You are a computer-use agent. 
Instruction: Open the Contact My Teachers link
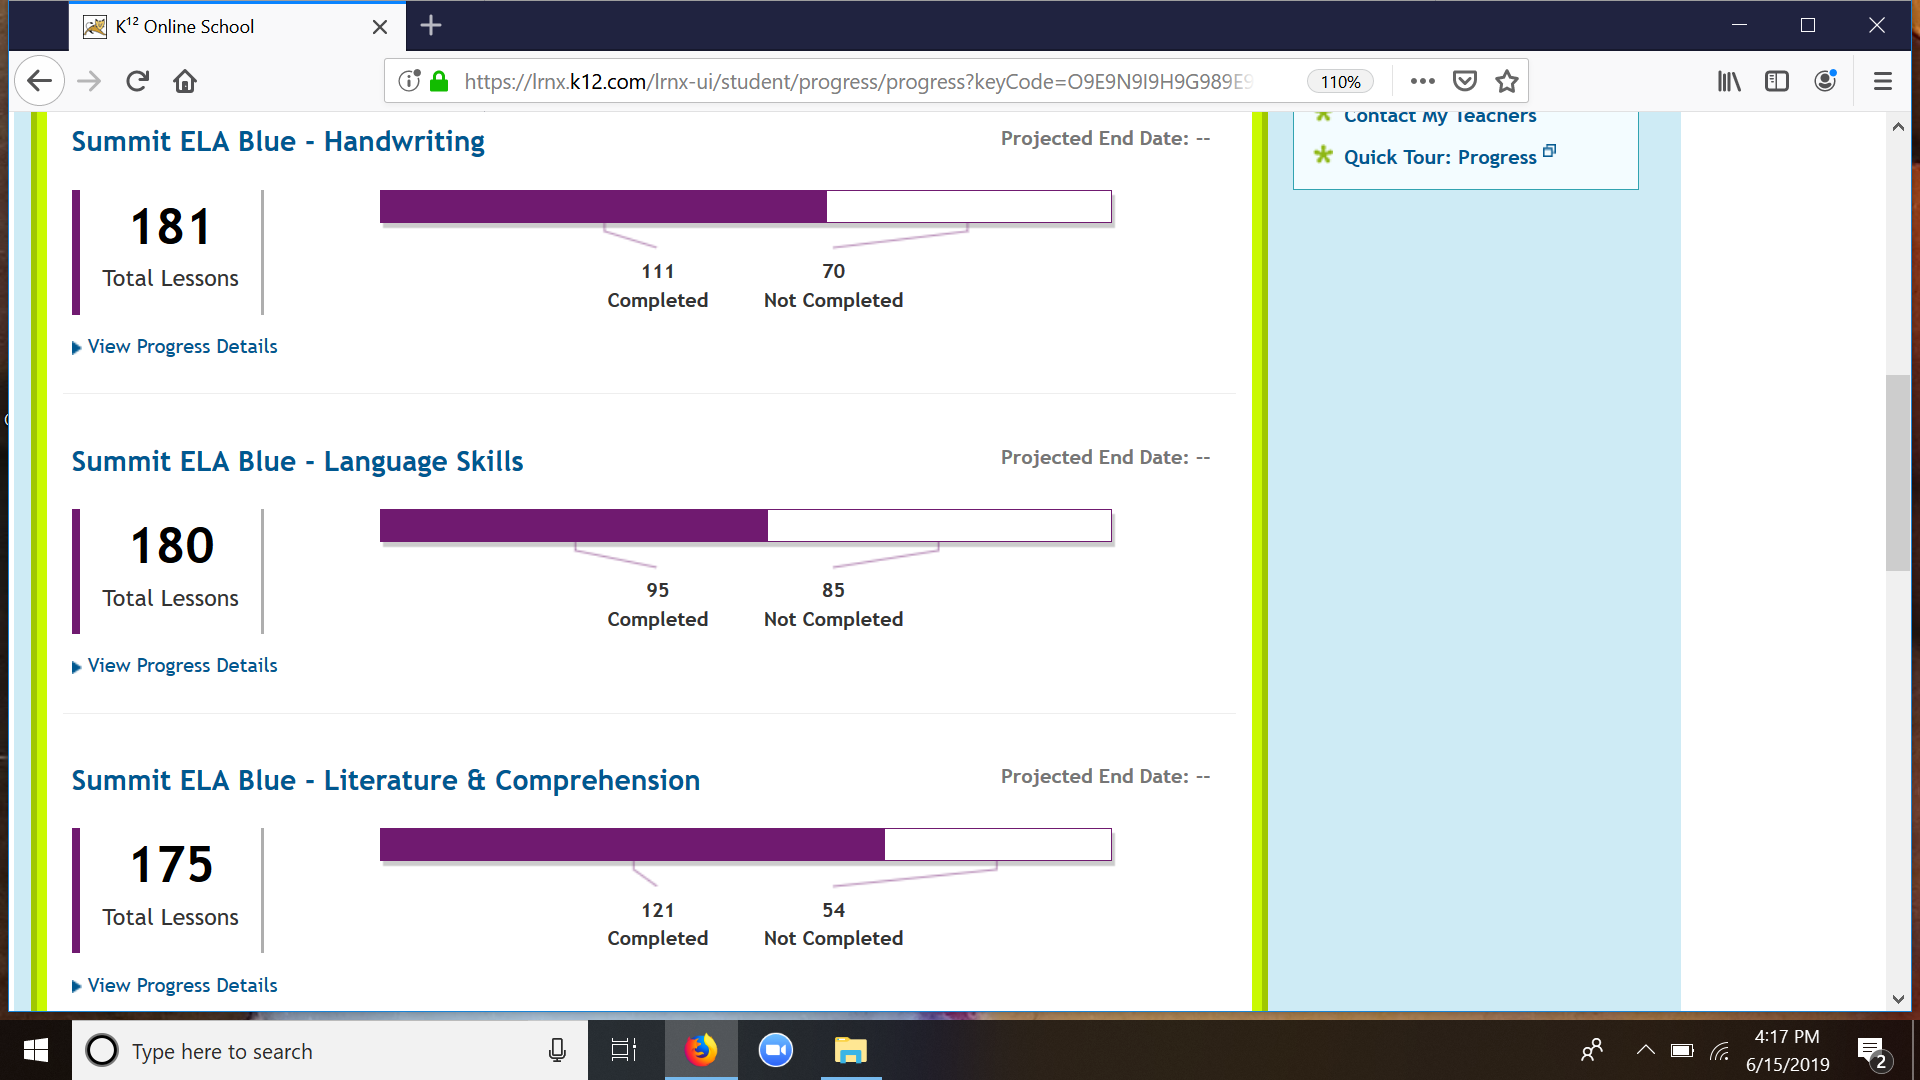coord(1440,116)
